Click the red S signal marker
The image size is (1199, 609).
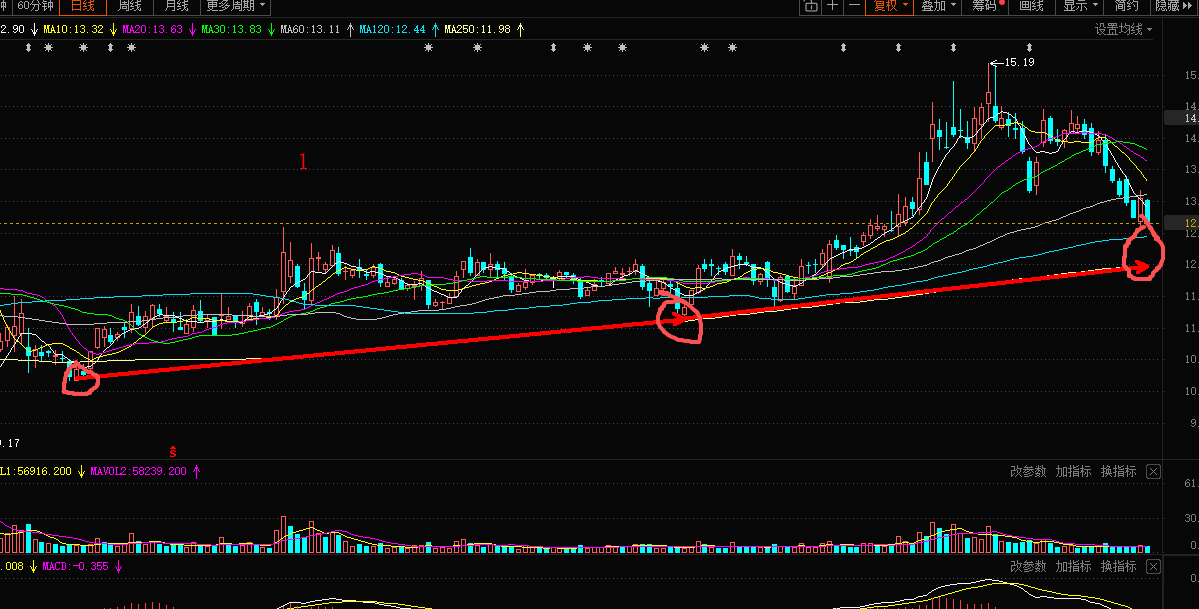[173, 452]
